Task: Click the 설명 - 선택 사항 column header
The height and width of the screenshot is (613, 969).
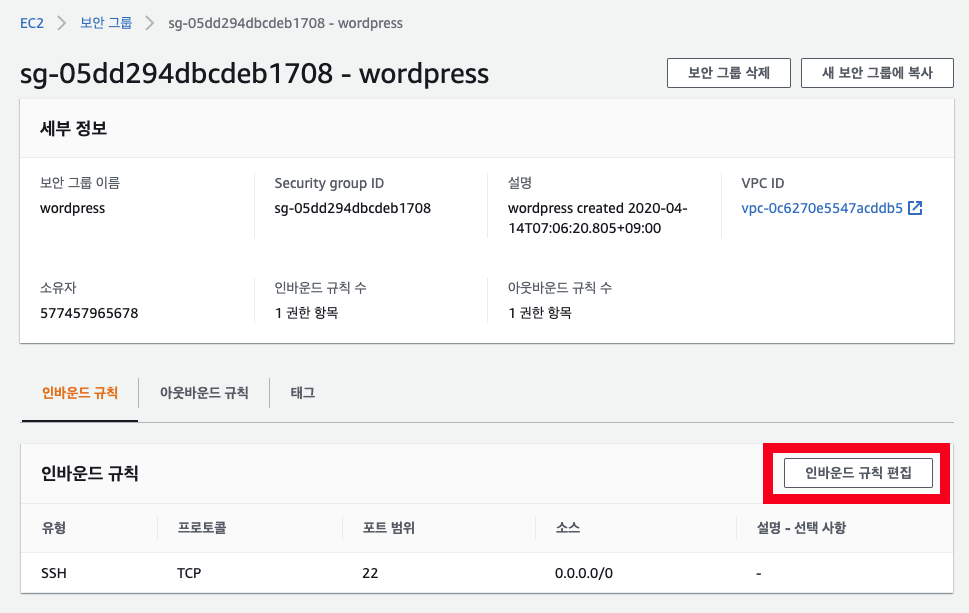Action: (x=802, y=528)
